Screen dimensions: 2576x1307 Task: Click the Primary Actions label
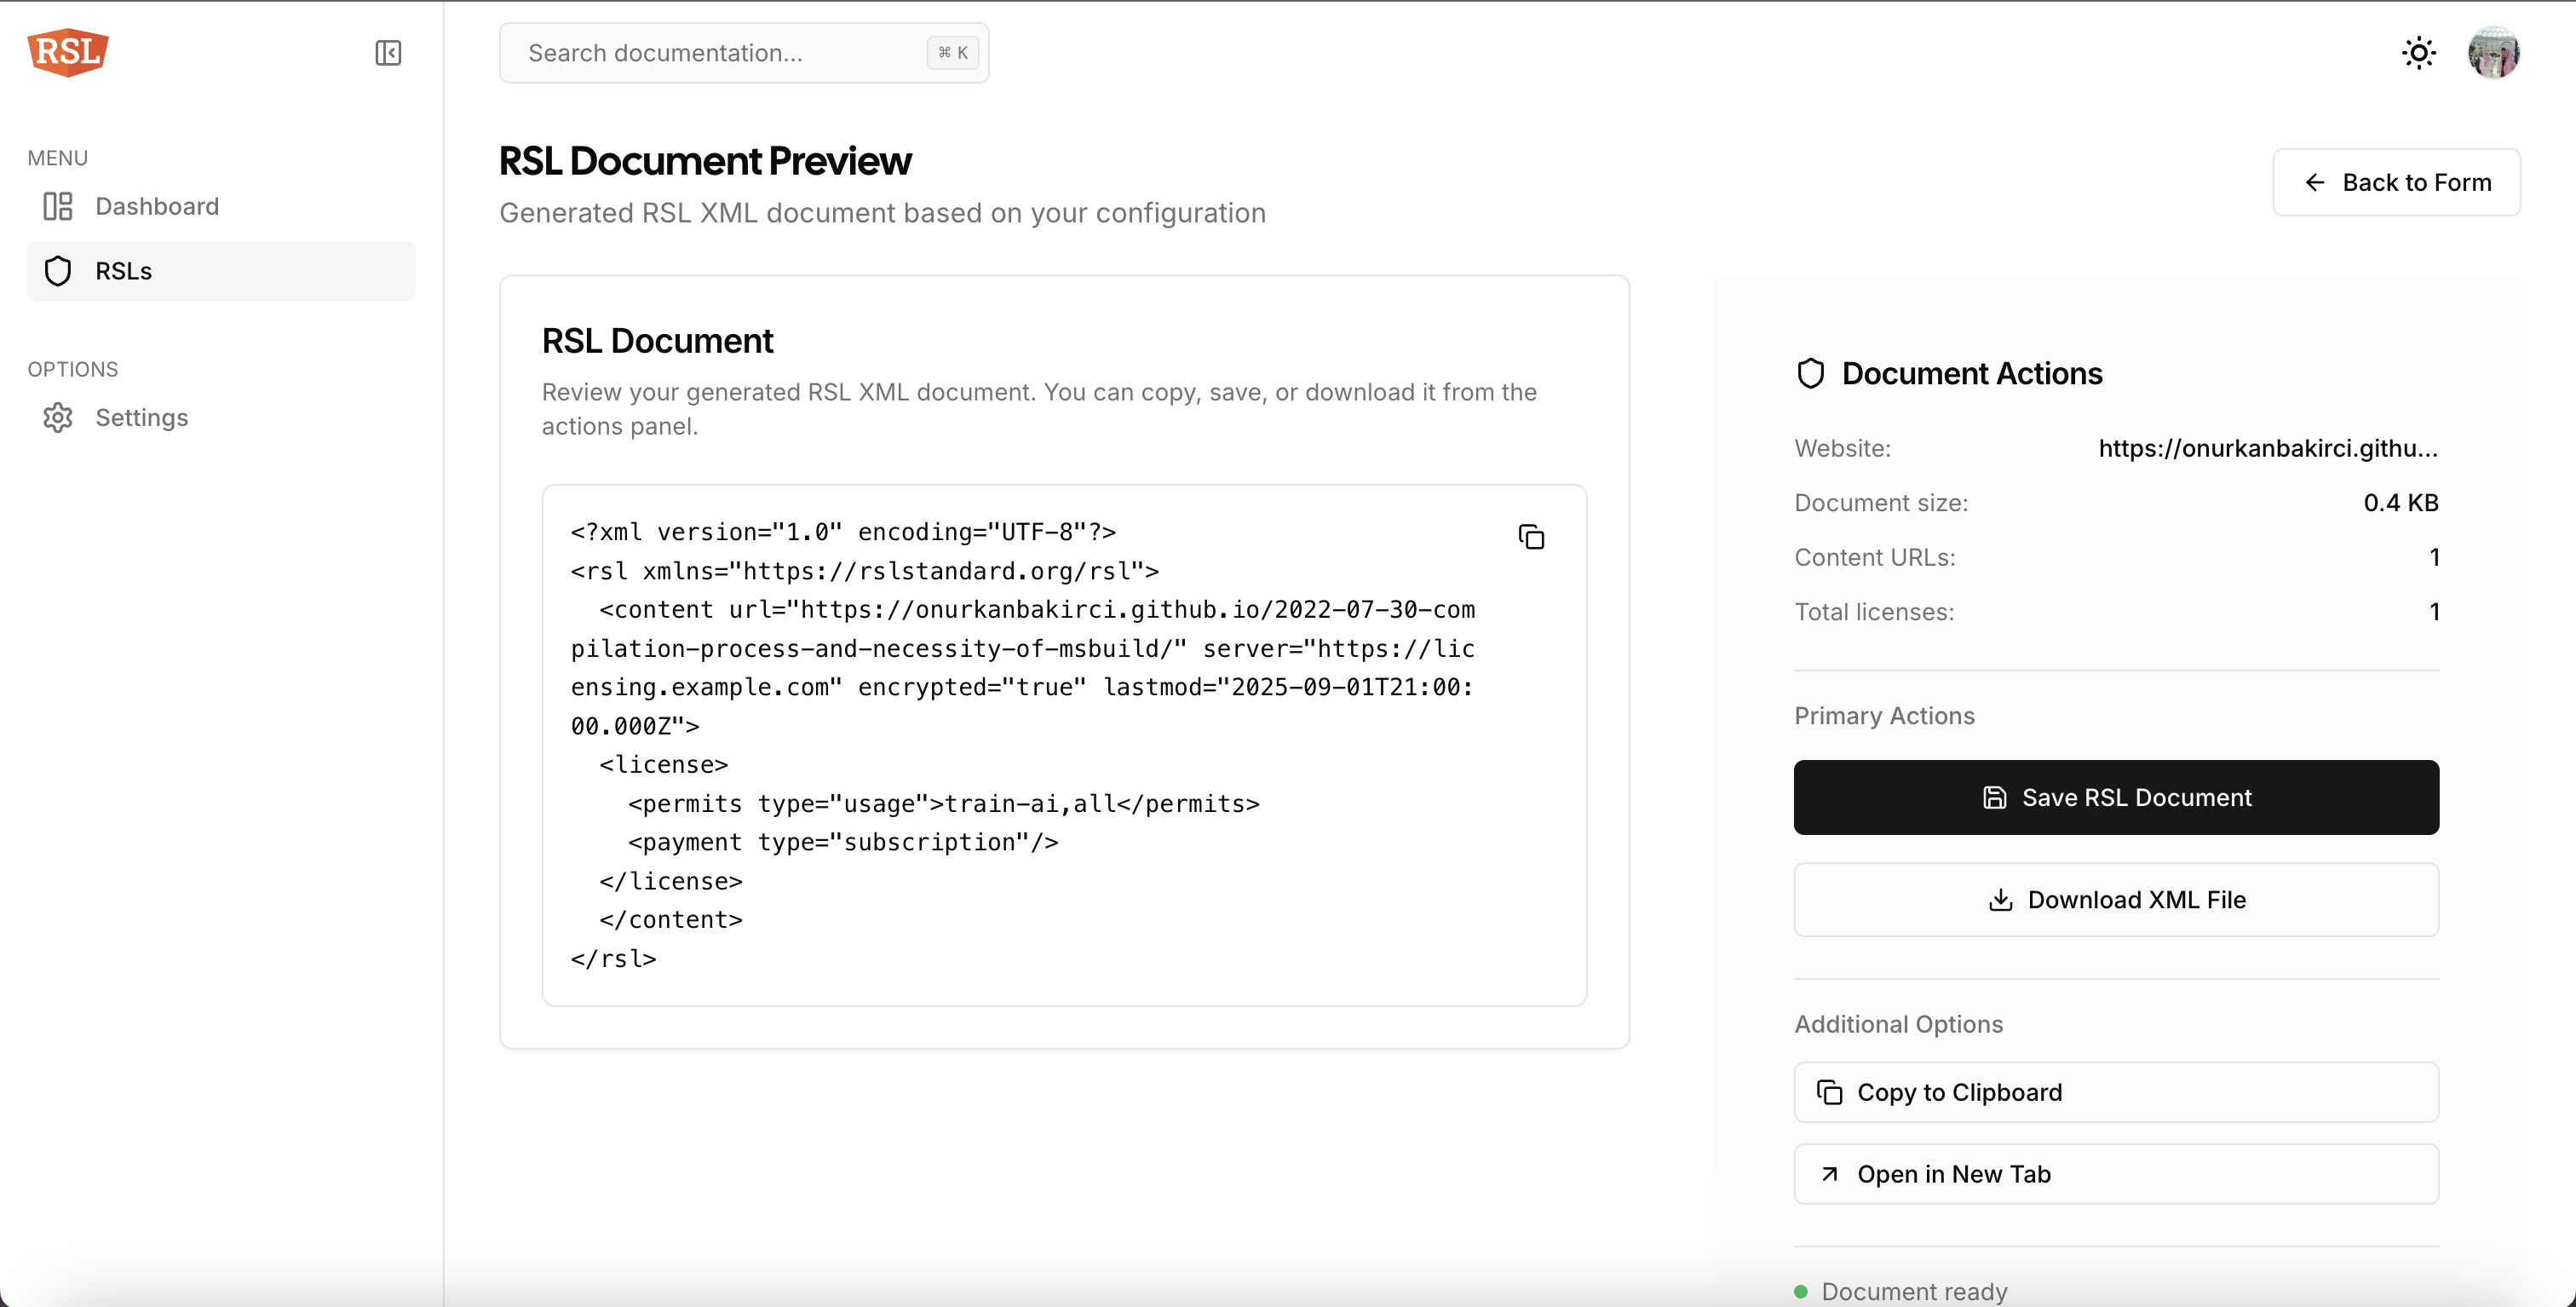tap(1884, 716)
